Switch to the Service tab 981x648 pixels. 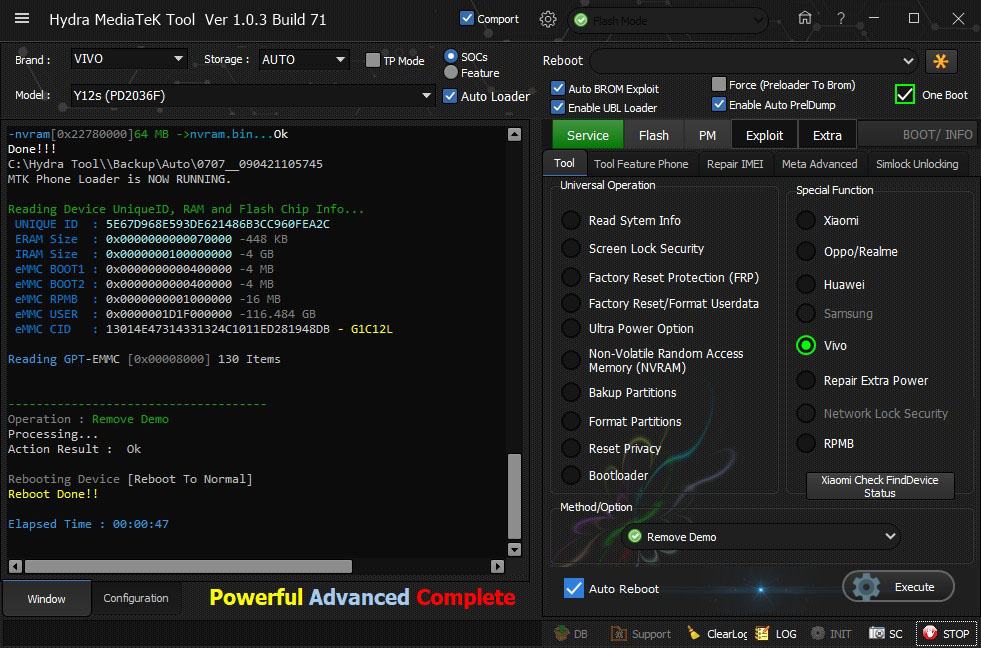click(x=587, y=135)
